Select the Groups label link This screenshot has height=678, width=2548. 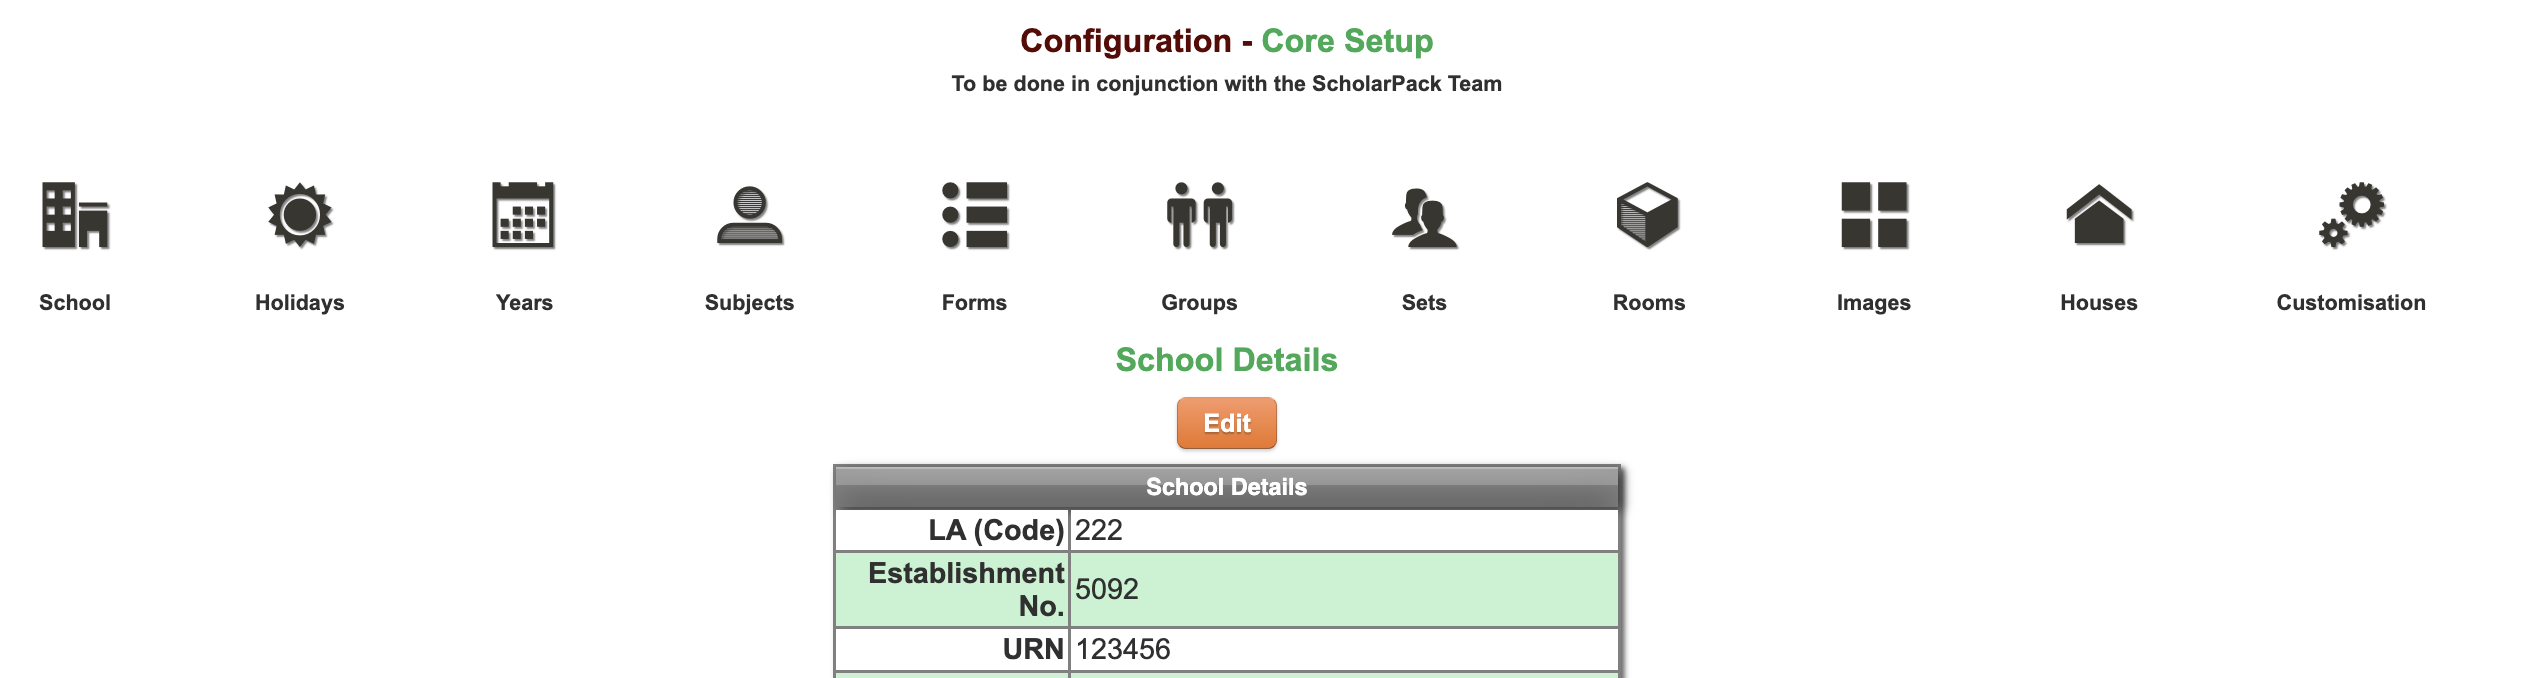point(1200,303)
